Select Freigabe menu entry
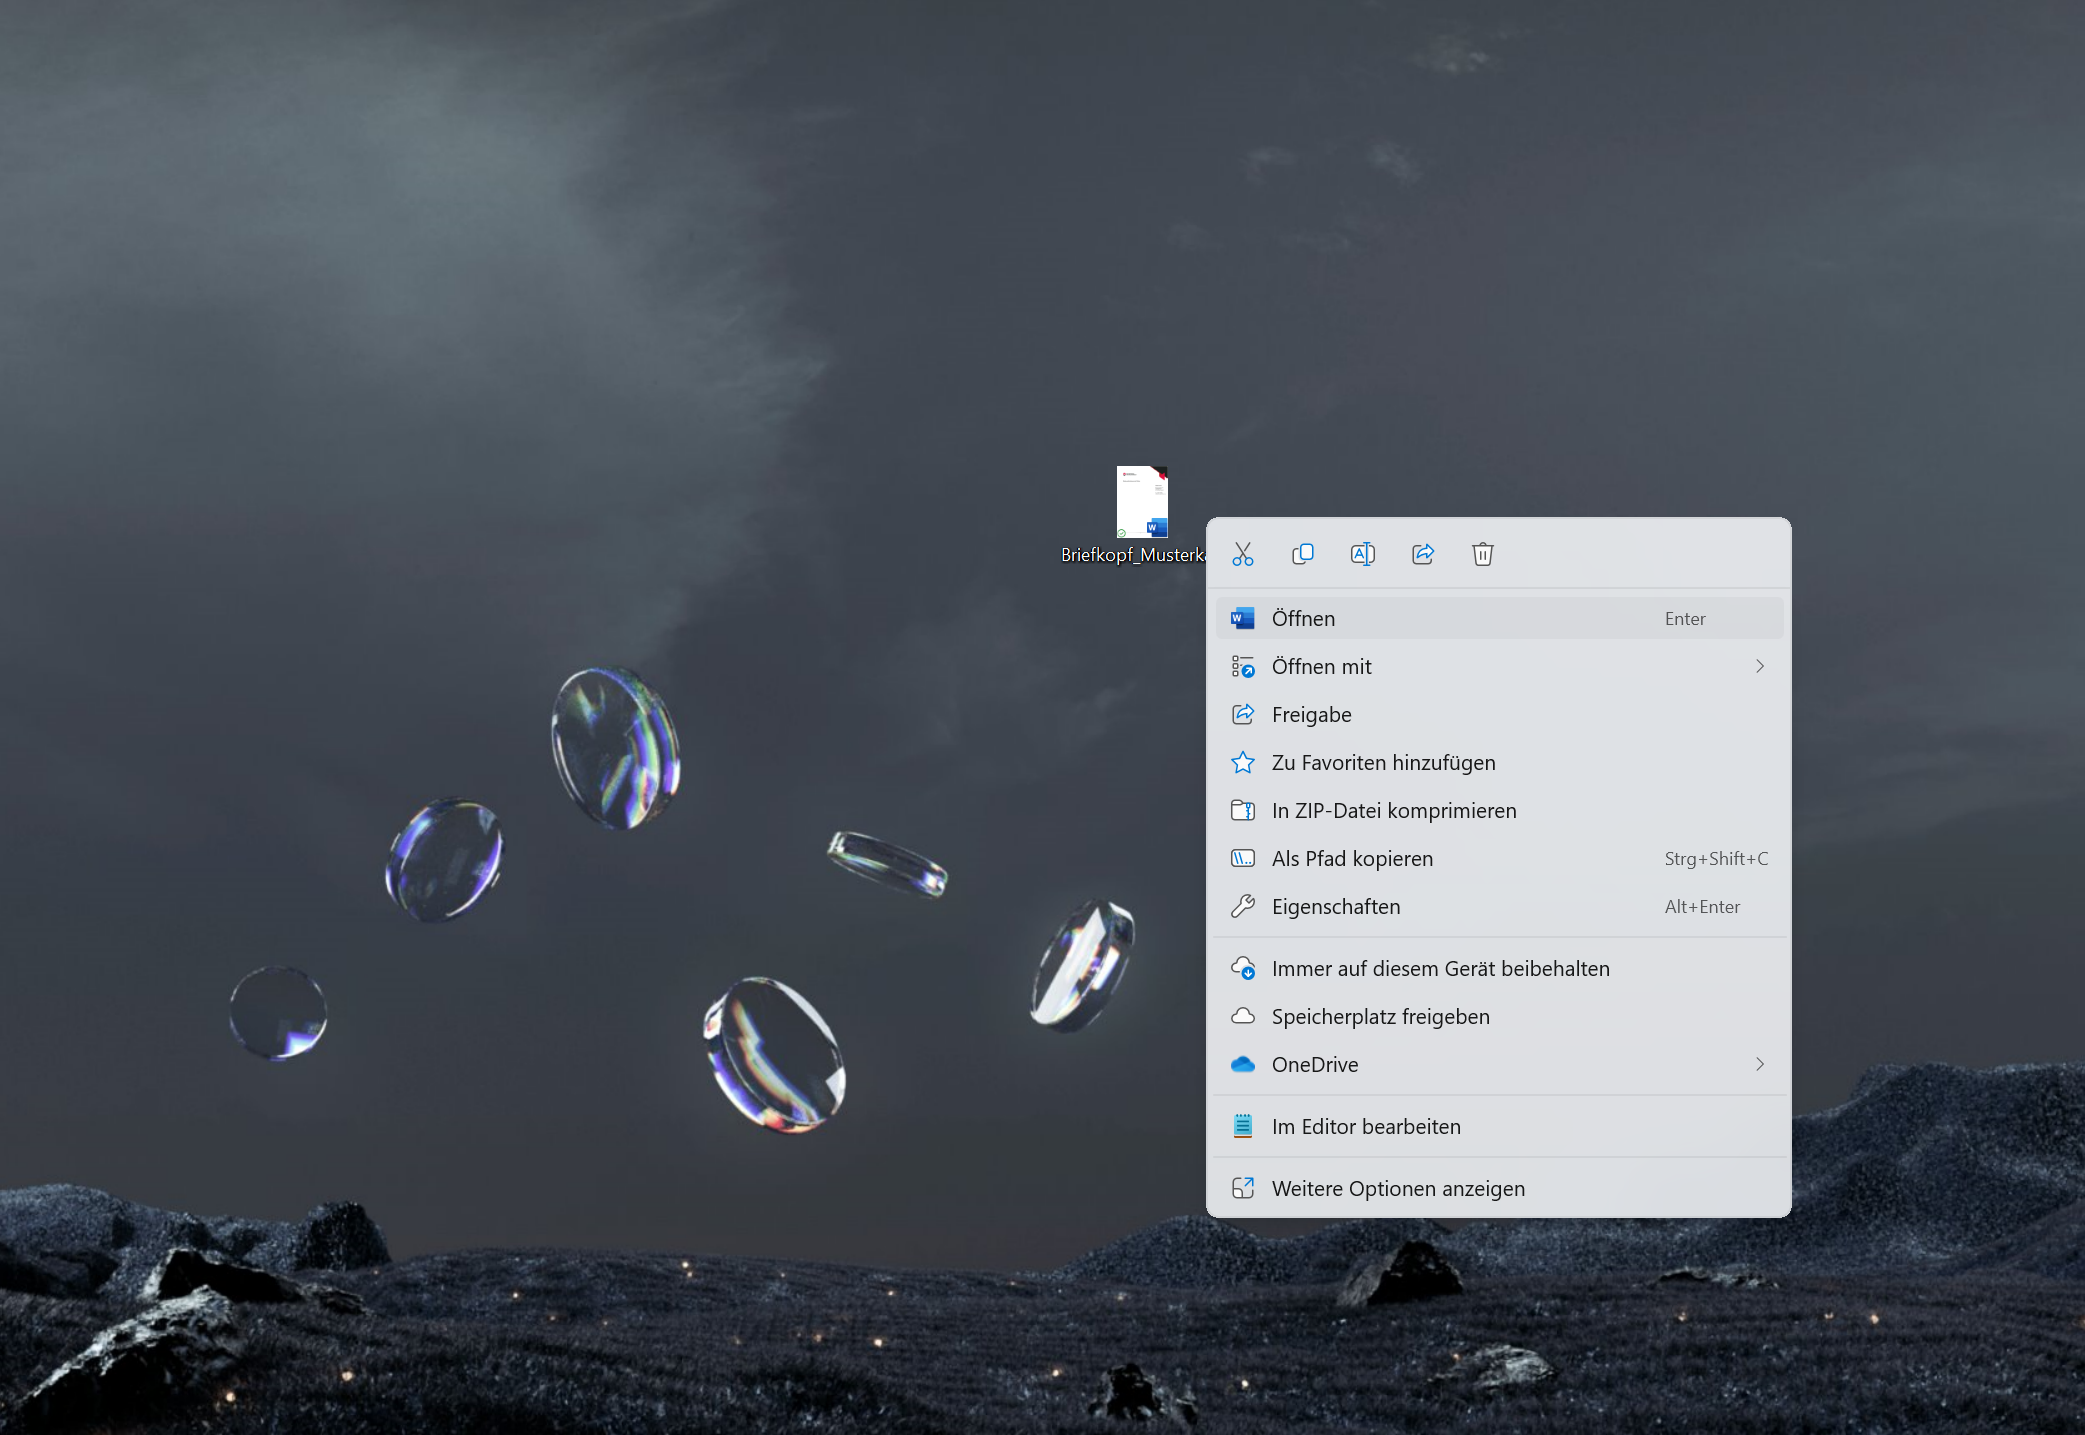The image size is (2085, 1435). tap(1311, 715)
